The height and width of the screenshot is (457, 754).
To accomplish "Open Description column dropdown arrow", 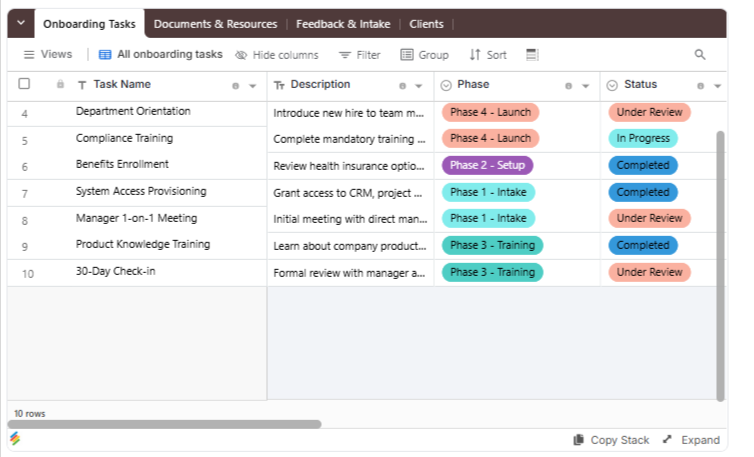I will pyautogui.click(x=418, y=86).
